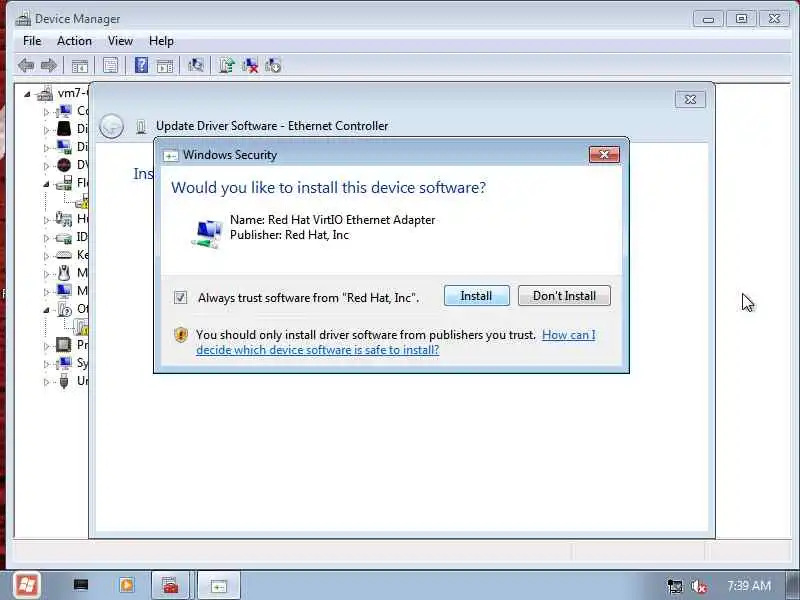Select the vm7 computer root node icon
This screenshot has width=800, height=600.
pos(45,93)
